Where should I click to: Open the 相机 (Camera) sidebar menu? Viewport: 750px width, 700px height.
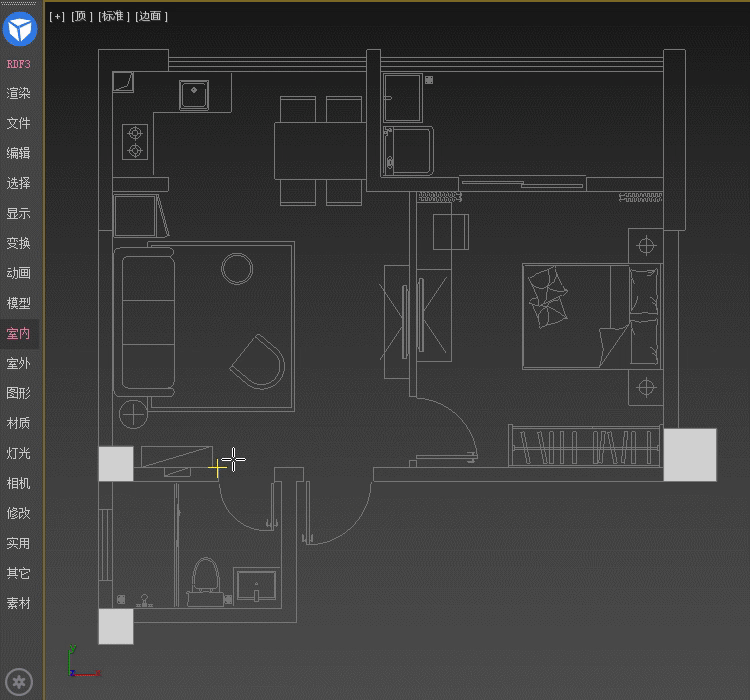click(x=19, y=483)
